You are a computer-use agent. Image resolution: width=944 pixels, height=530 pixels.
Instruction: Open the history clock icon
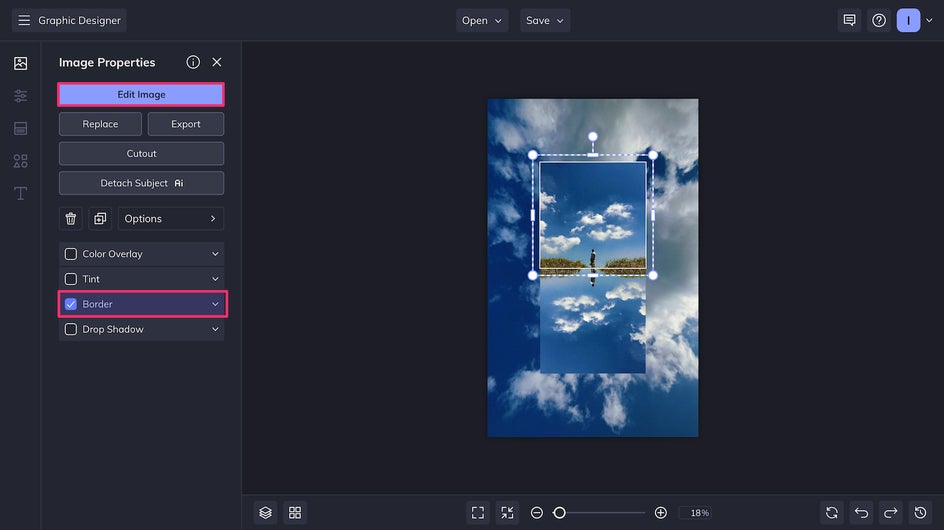click(x=921, y=513)
